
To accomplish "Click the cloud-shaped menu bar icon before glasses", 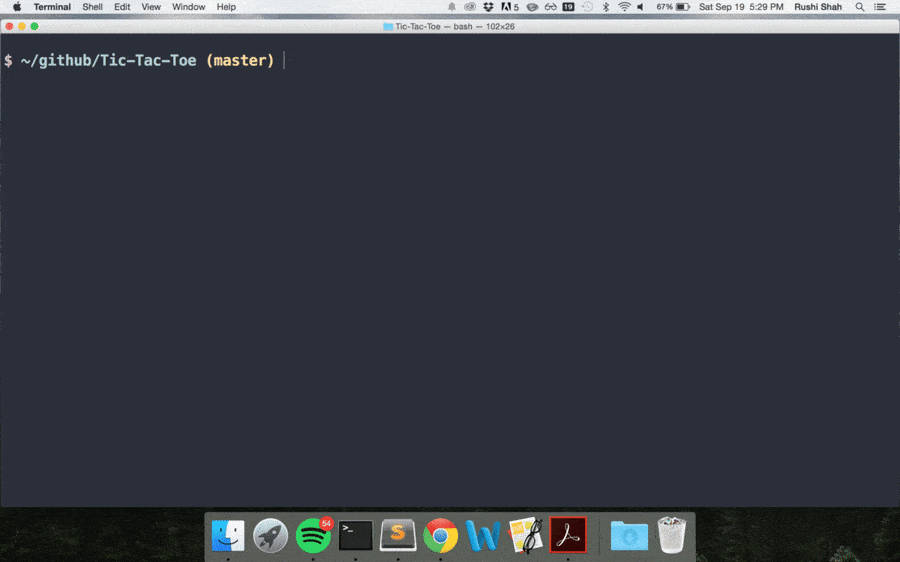I will 532,7.
